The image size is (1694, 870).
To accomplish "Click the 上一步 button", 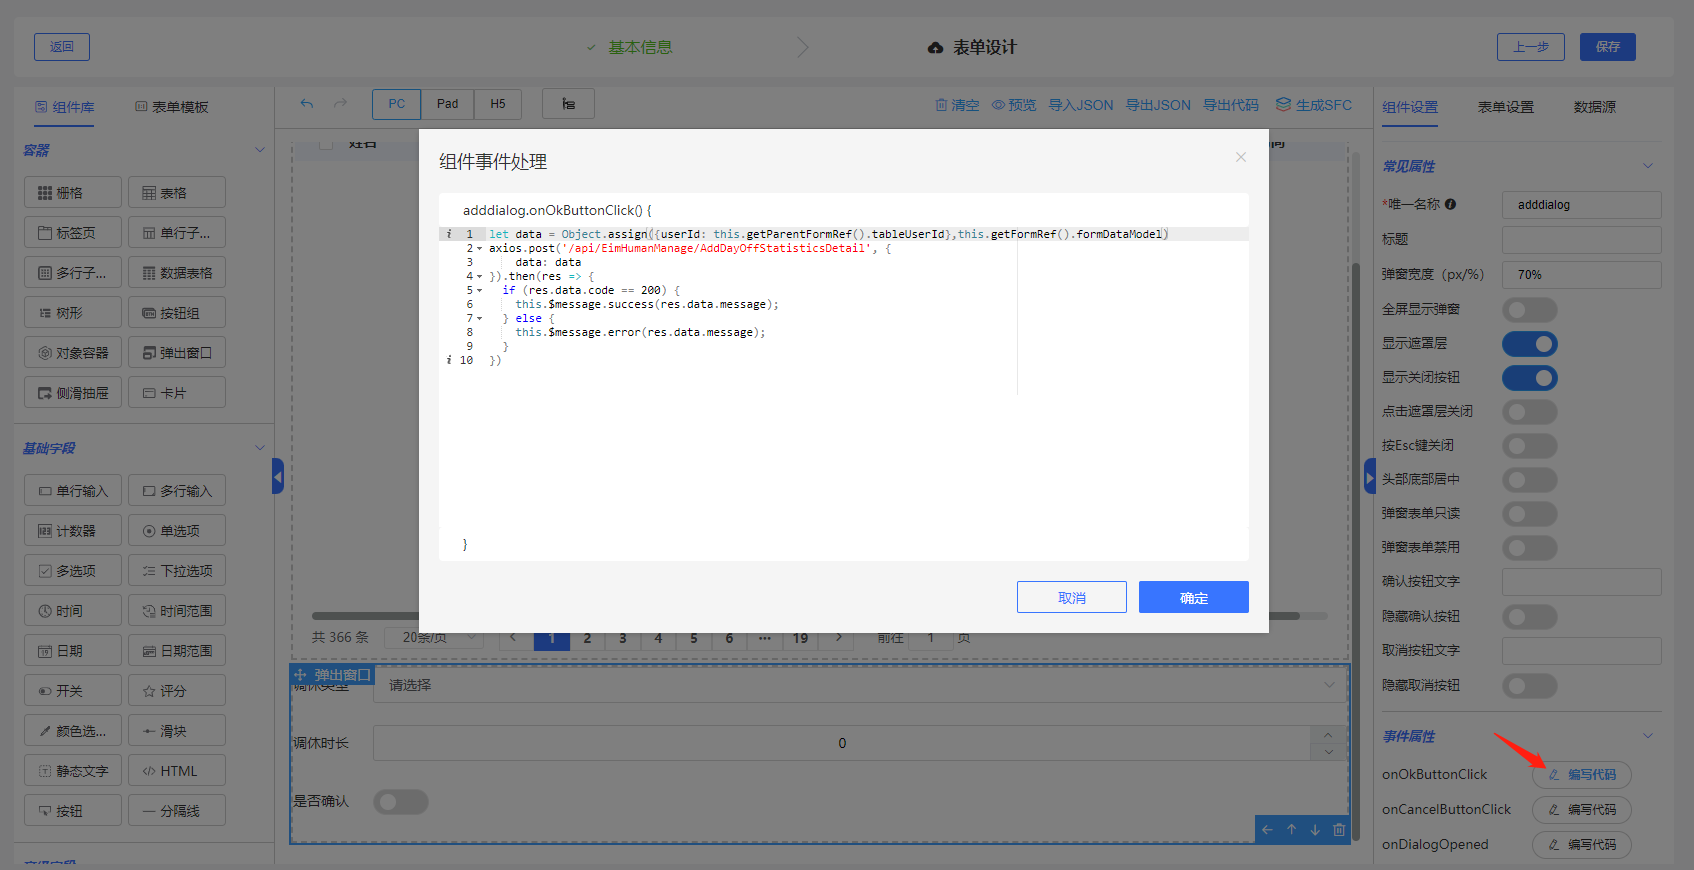I will (x=1530, y=47).
